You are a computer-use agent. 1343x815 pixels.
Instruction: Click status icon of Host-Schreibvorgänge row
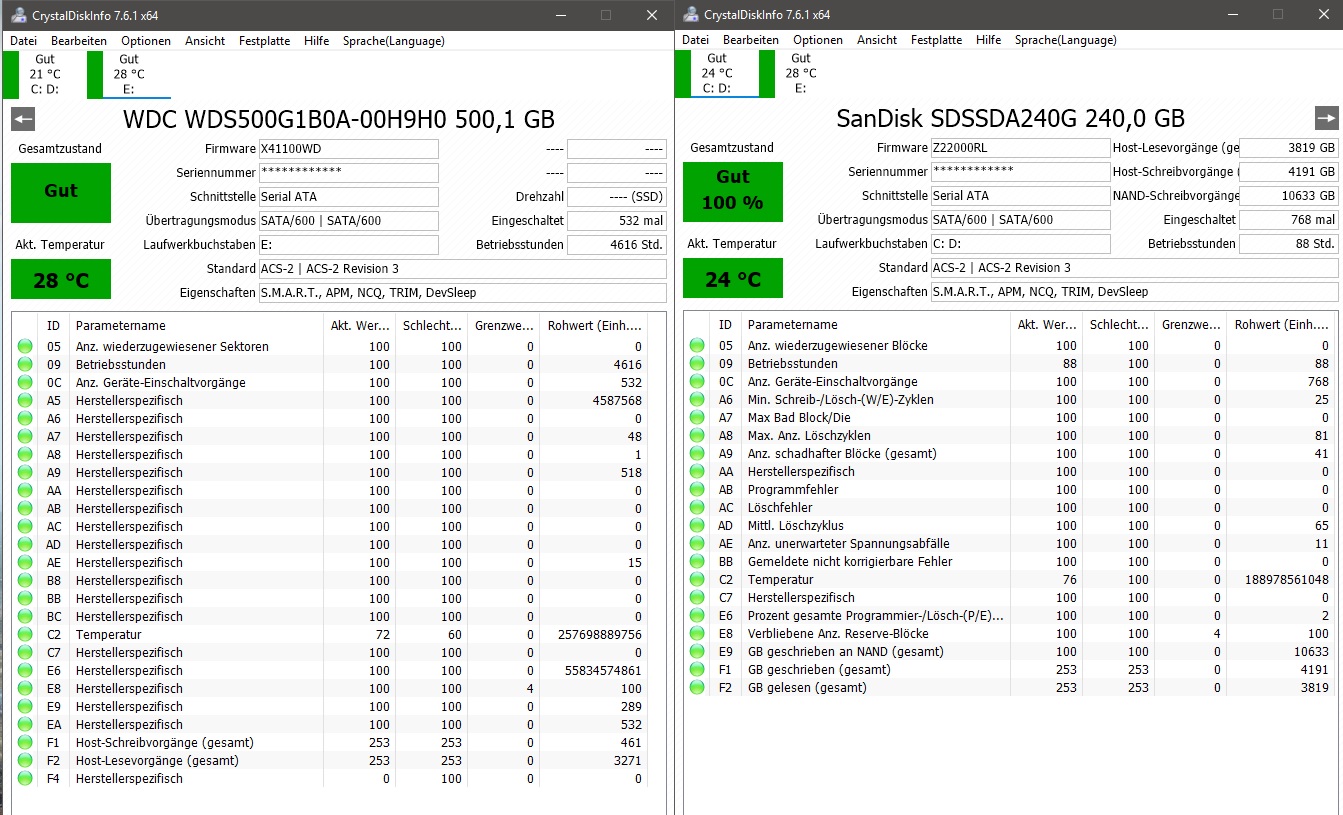point(25,743)
